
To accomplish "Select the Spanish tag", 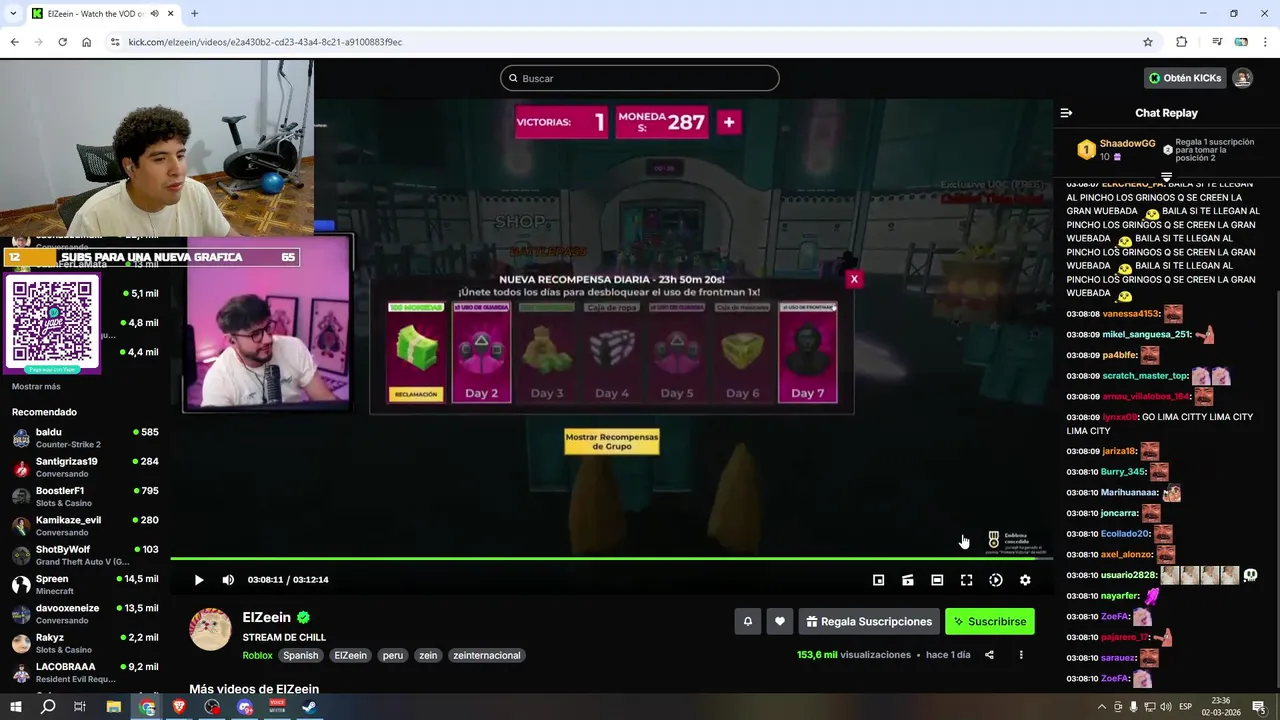I will (x=300, y=656).
